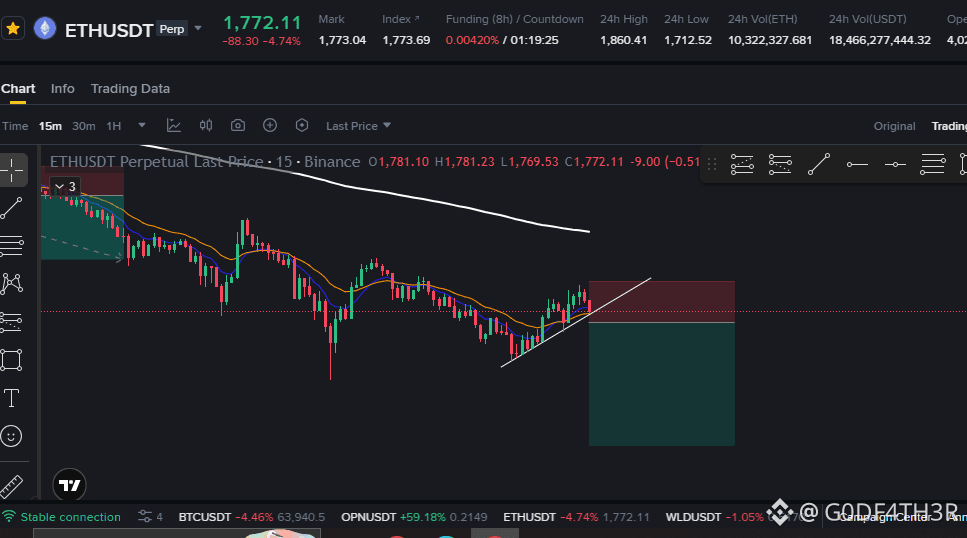Open BTCUSDT from the bottom ticker
Image resolution: width=967 pixels, height=538 pixels.
click(x=252, y=517)
